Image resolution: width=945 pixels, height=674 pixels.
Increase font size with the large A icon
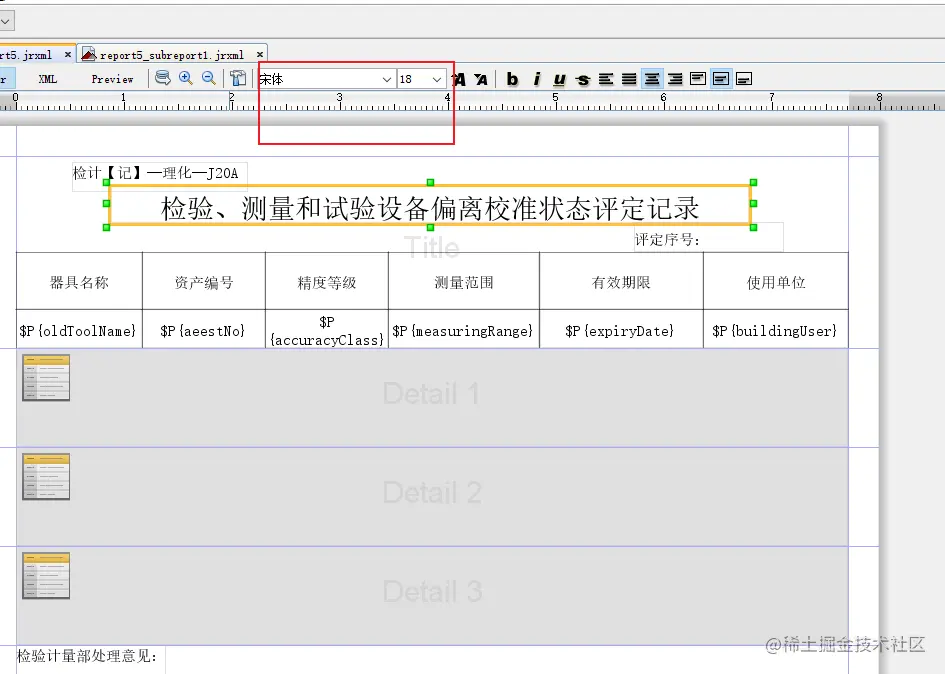462,79
